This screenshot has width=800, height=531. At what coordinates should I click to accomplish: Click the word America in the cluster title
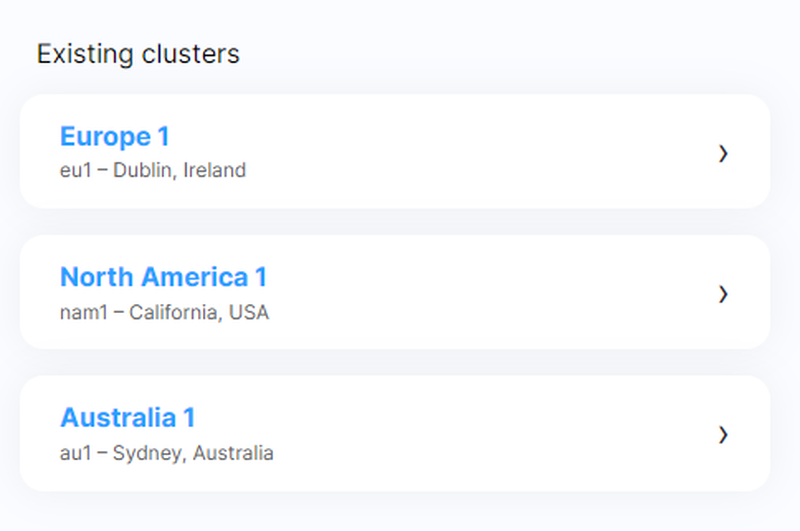194,277
